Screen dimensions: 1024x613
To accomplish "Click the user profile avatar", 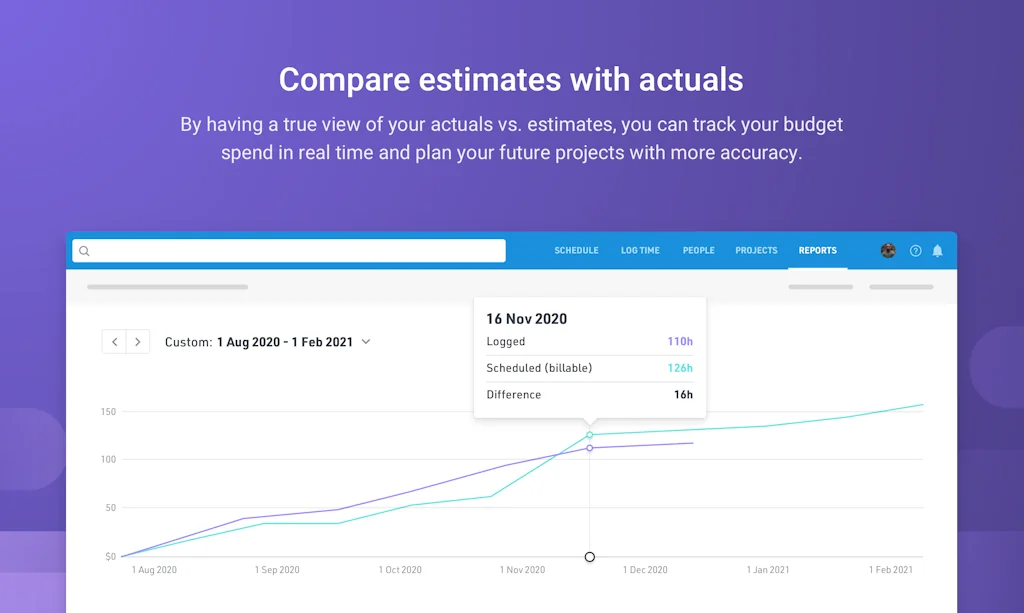I will (x=888, y=251).
